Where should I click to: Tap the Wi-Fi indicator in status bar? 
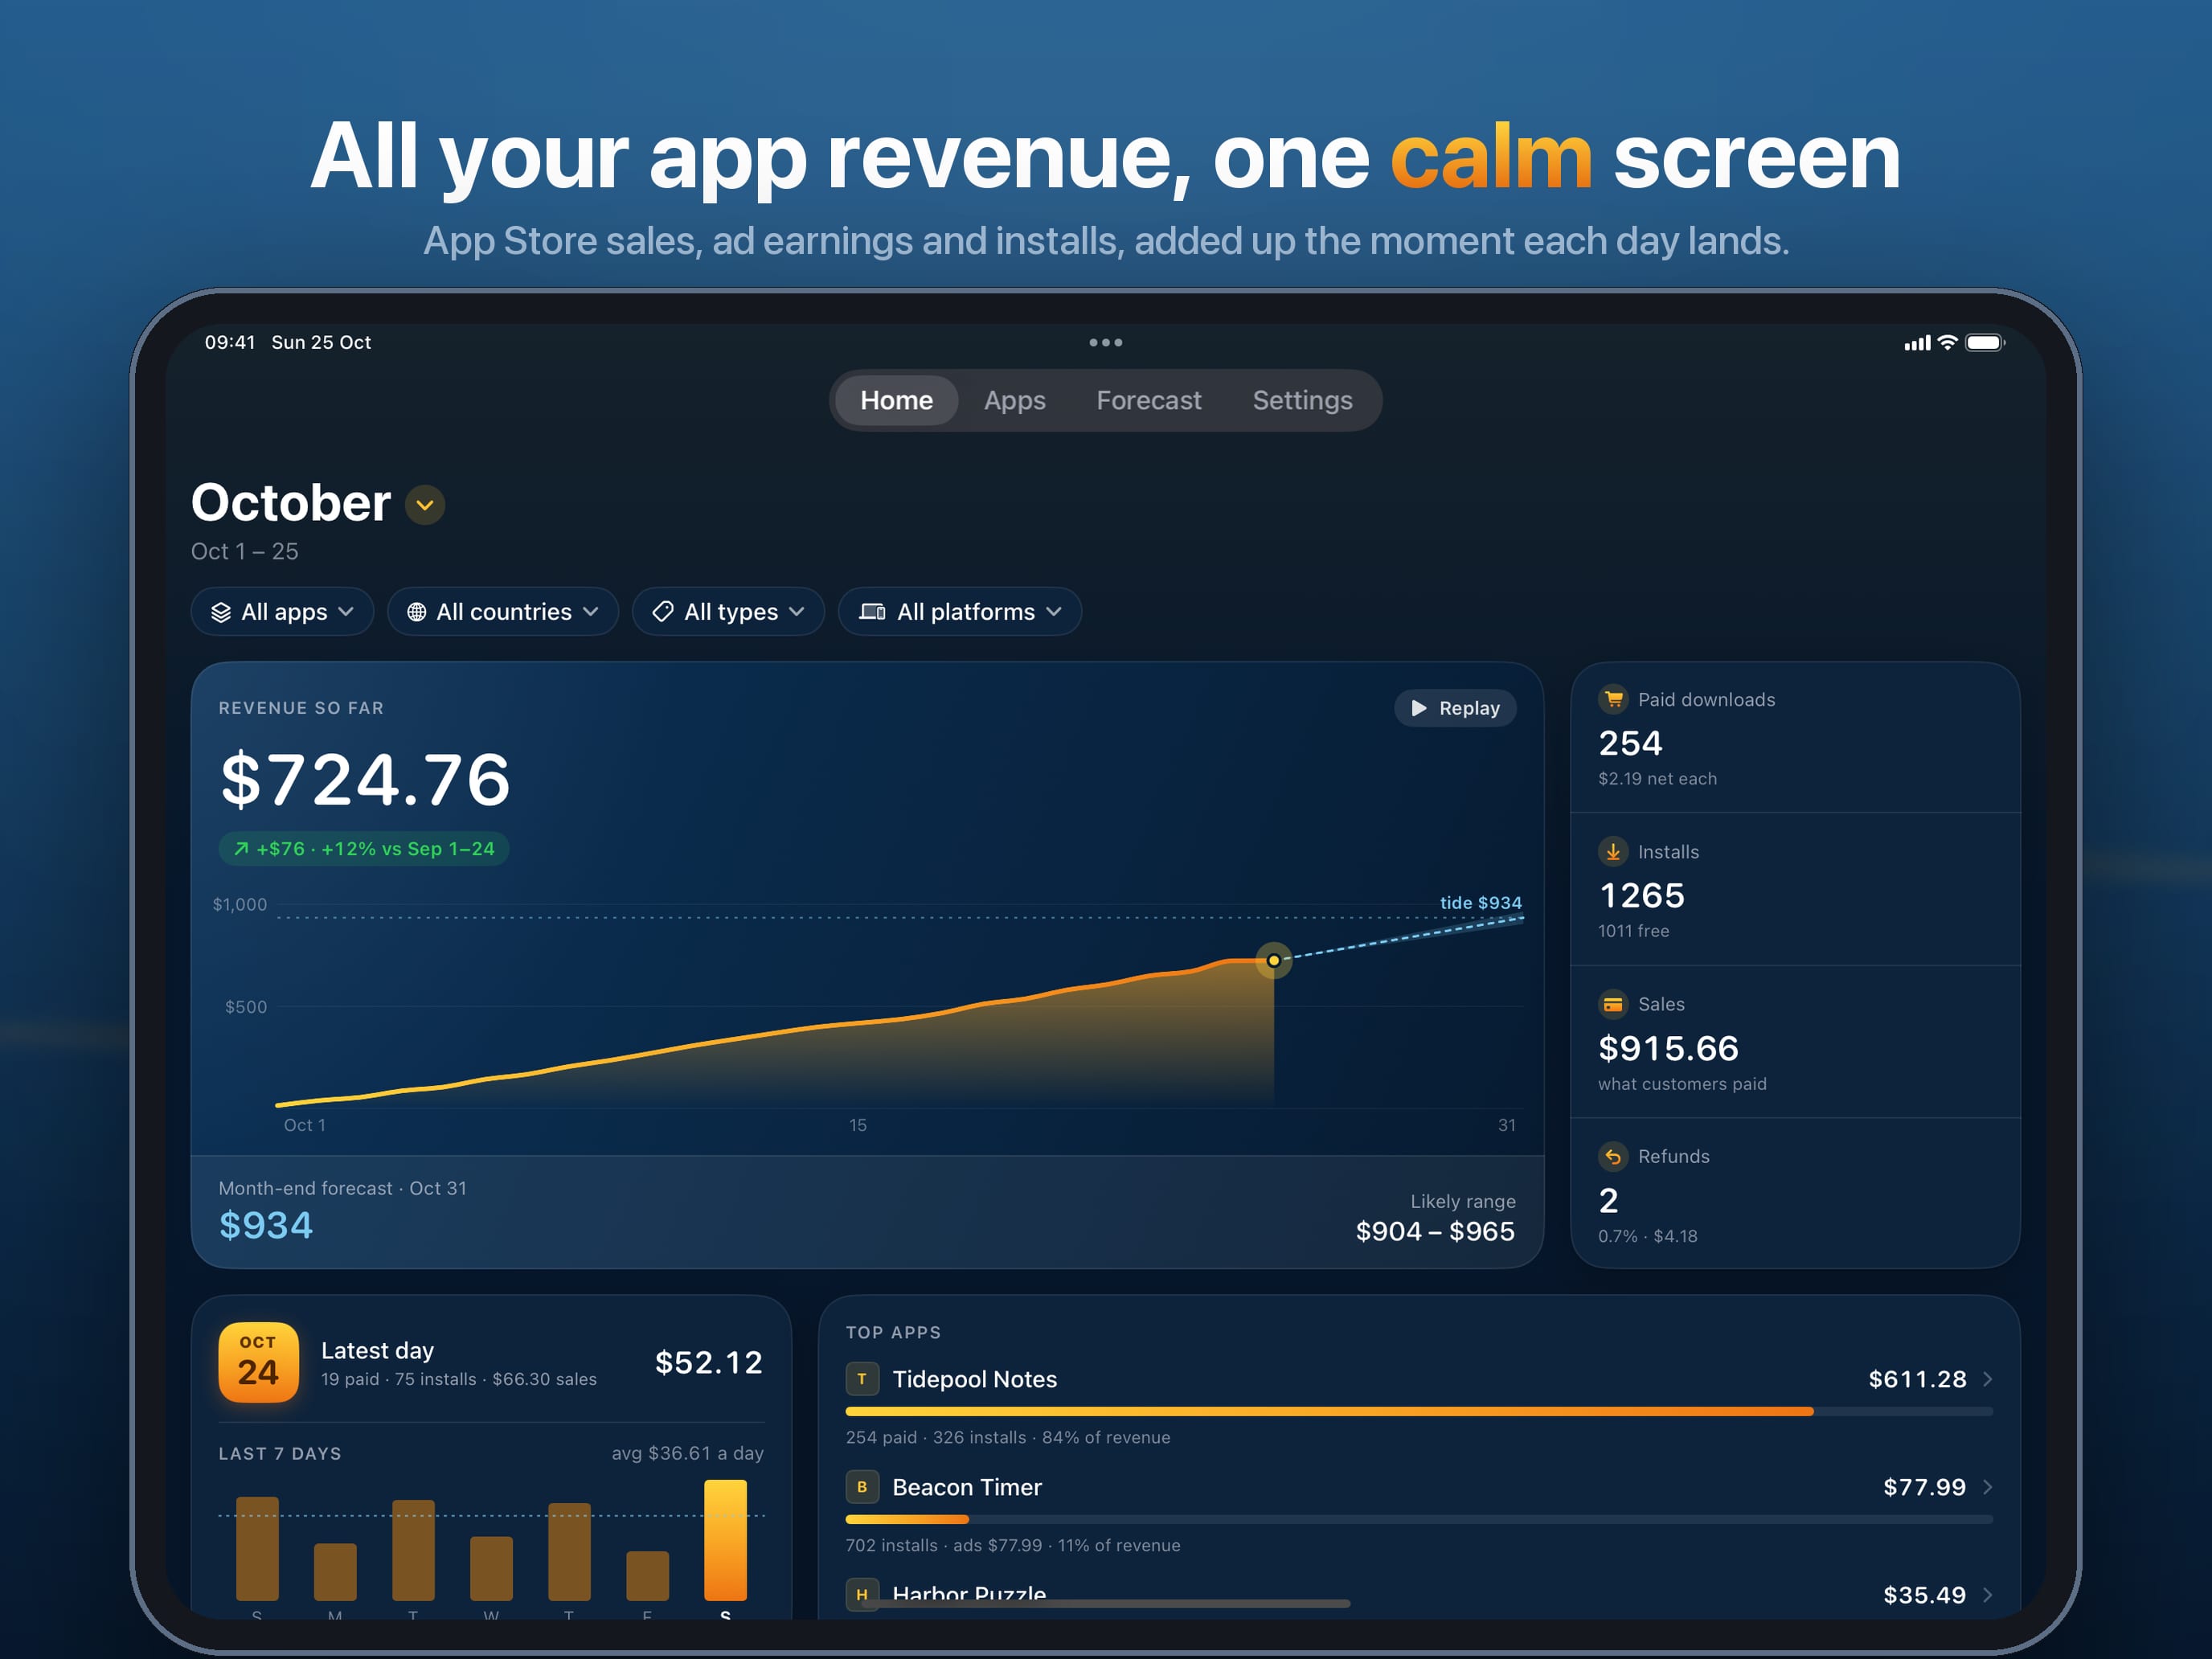1947,343
